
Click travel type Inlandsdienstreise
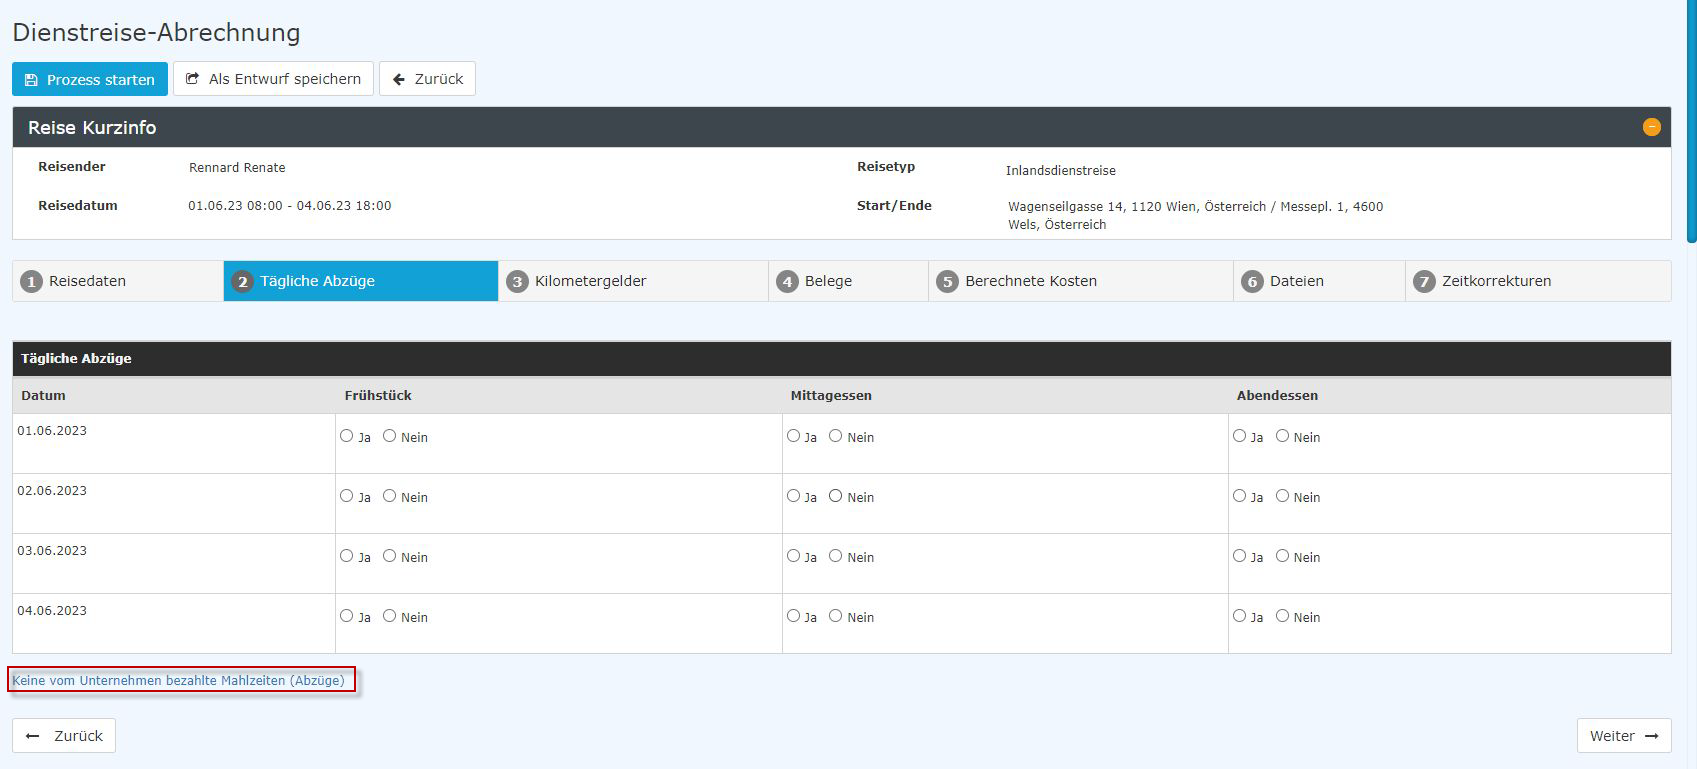1061,170
